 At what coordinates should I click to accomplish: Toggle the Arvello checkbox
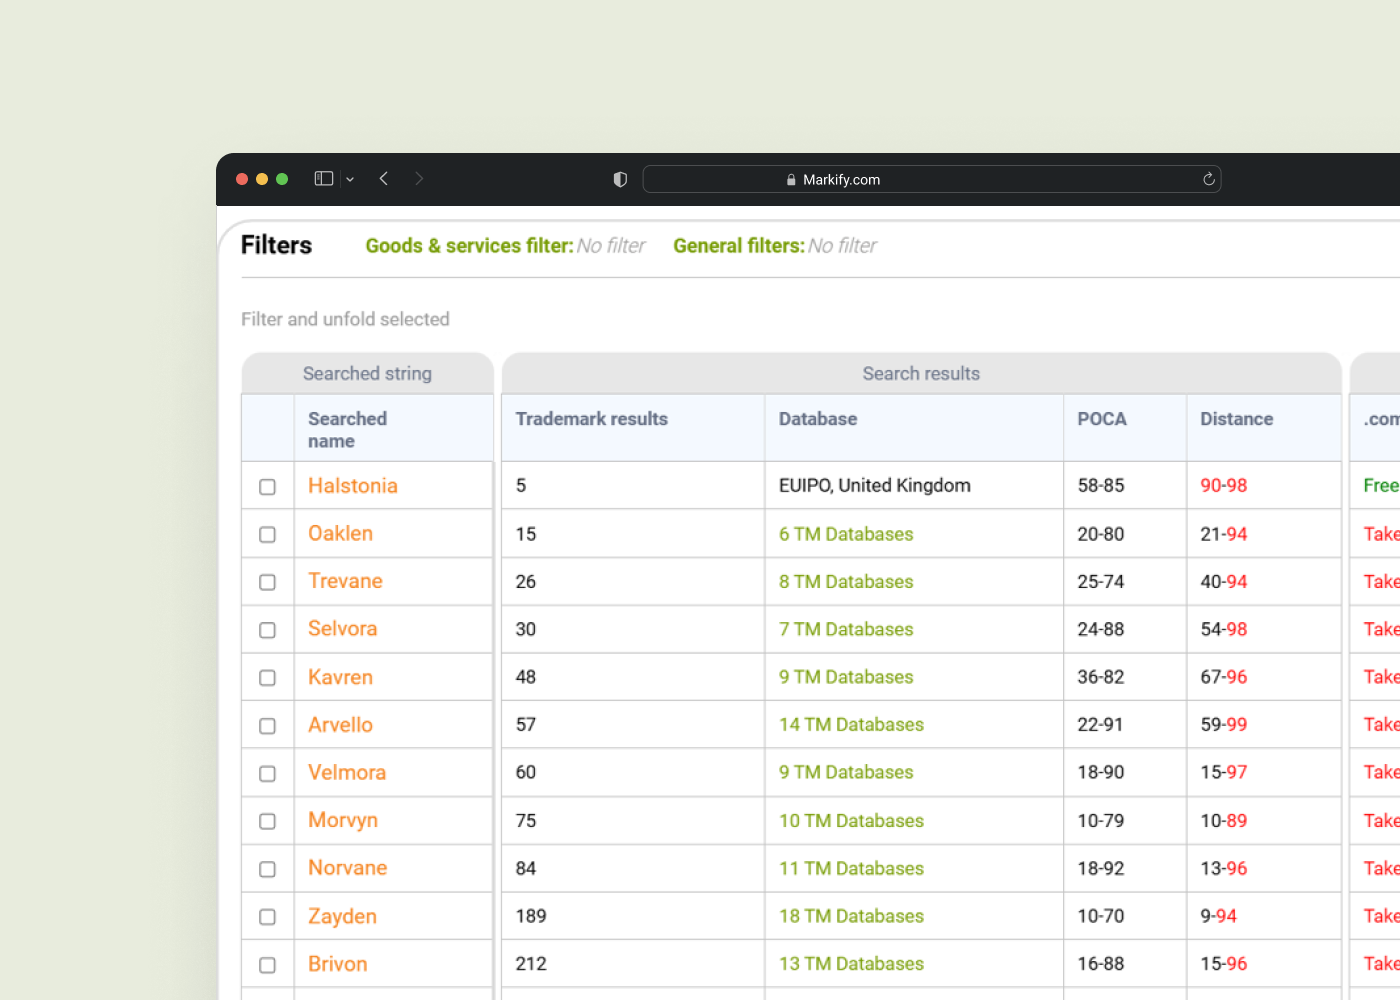[x=267, y=726]
